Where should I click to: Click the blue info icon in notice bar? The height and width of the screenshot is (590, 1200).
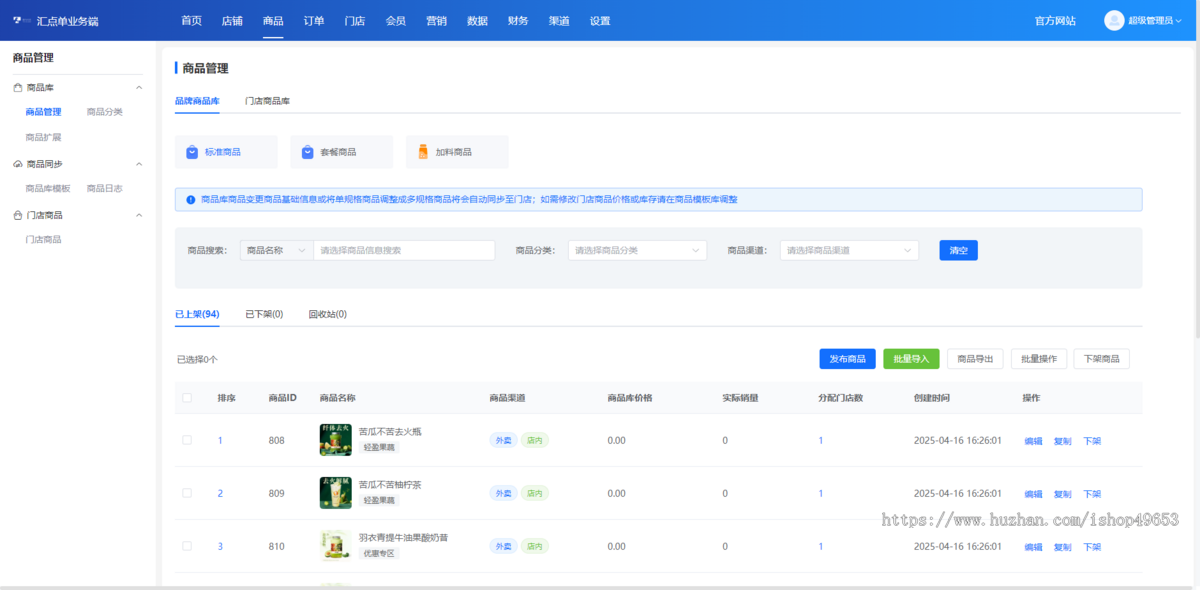(190, 200)
